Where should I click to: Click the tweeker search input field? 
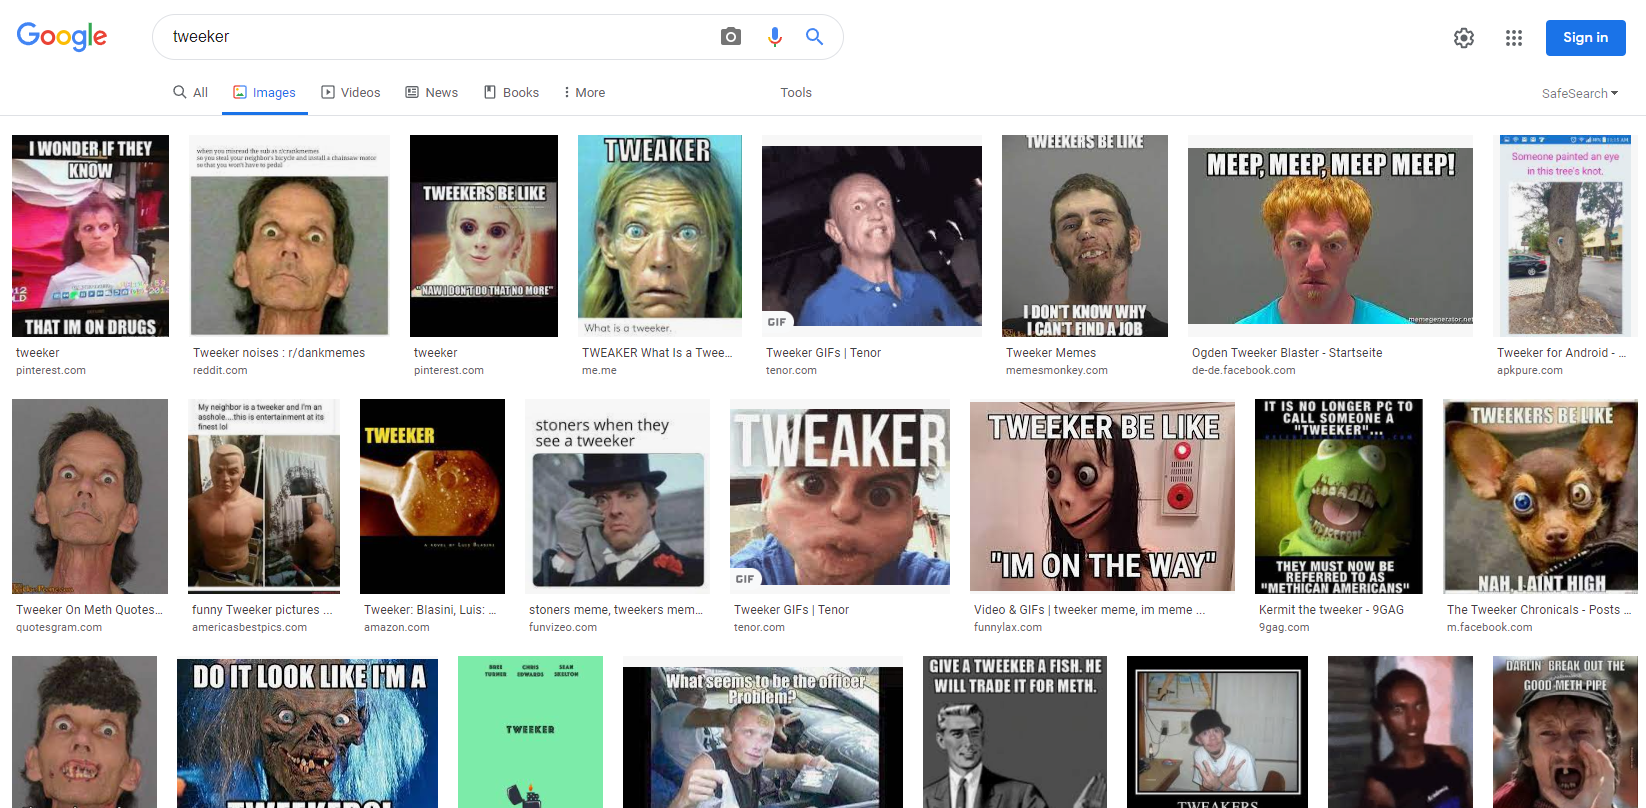(436, 37)
